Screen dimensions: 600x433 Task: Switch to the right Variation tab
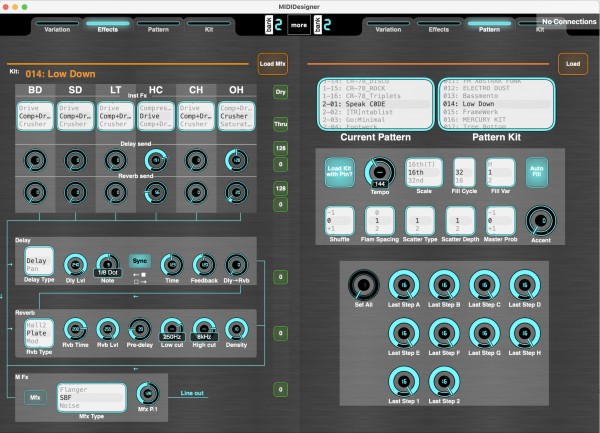point(388,27)
